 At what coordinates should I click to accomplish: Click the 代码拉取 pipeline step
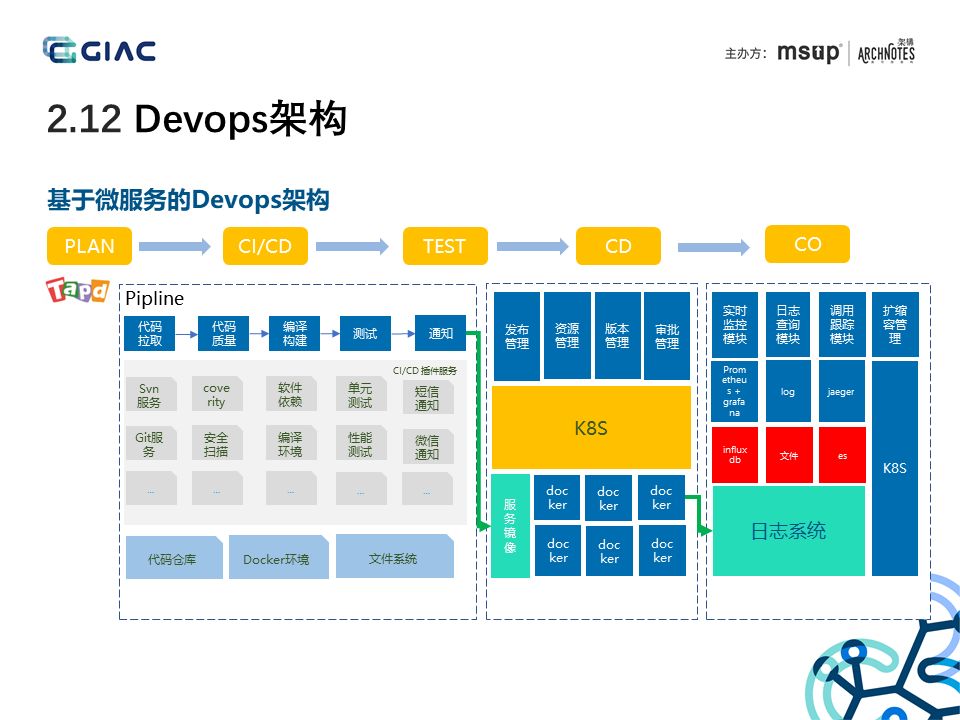[x=149, y=334]
